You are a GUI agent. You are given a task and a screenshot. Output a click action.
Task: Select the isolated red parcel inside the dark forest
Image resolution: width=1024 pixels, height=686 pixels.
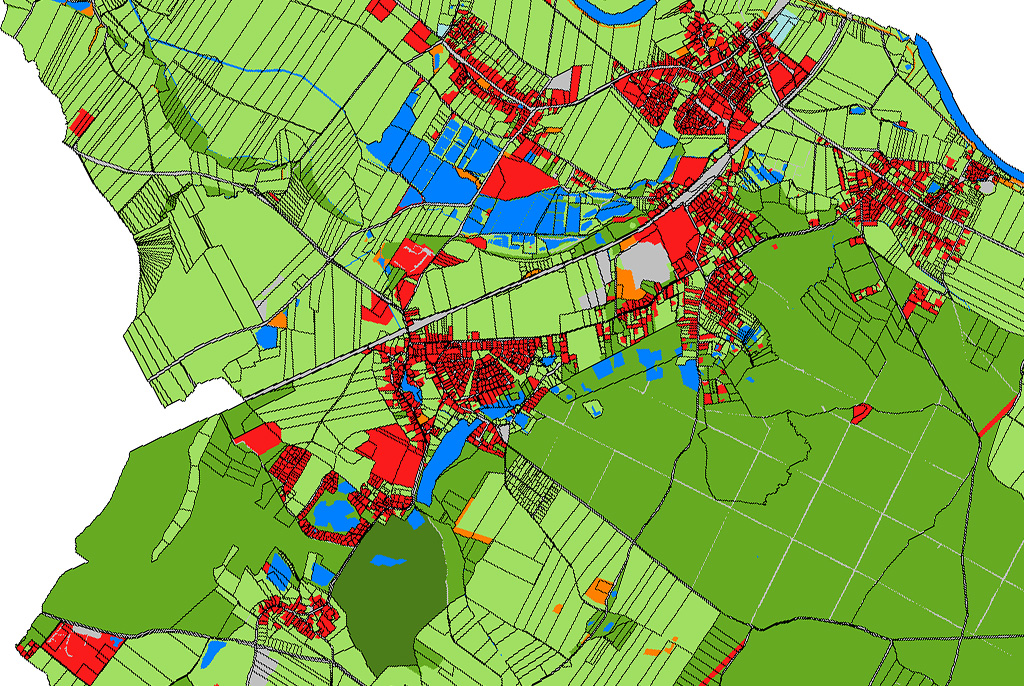tap(860, 413)
